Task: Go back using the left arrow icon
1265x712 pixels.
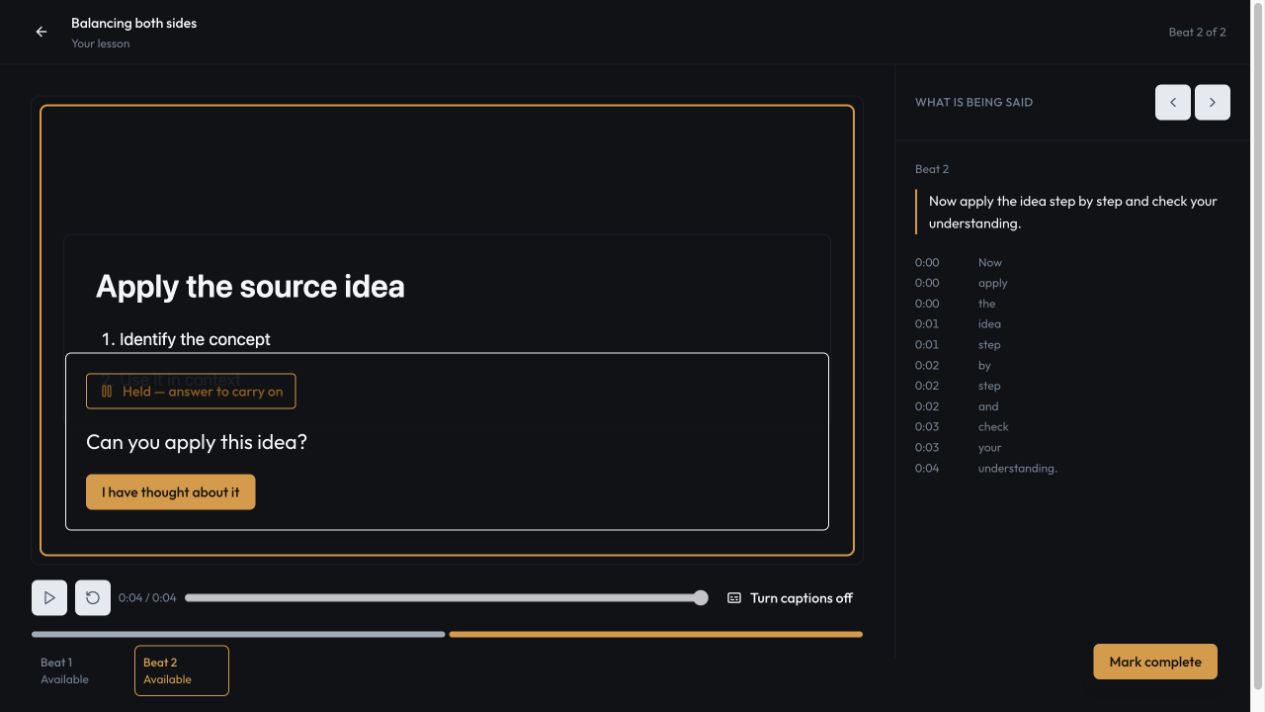Action: pos(41,32)
